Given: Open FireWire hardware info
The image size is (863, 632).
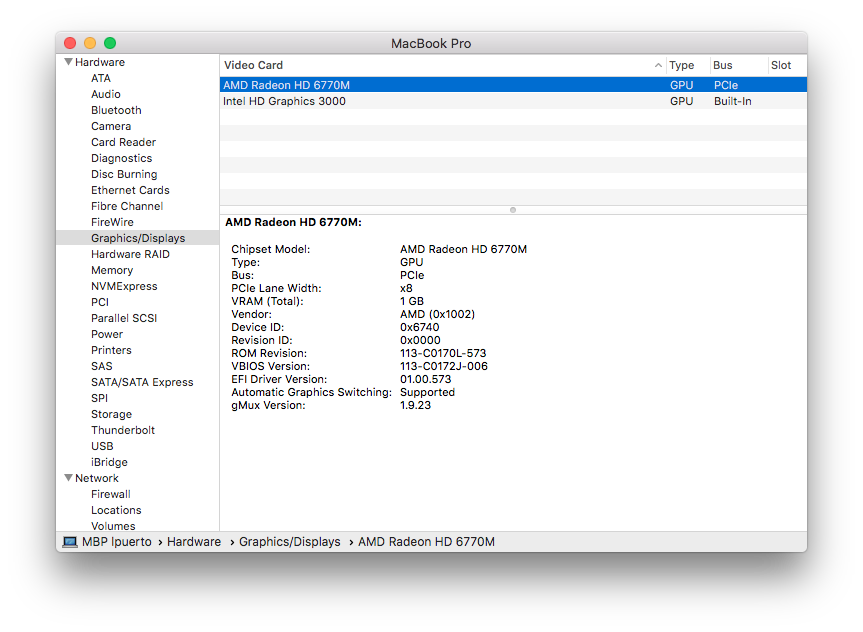Looking at the screenshot, I should click(112, 222).
